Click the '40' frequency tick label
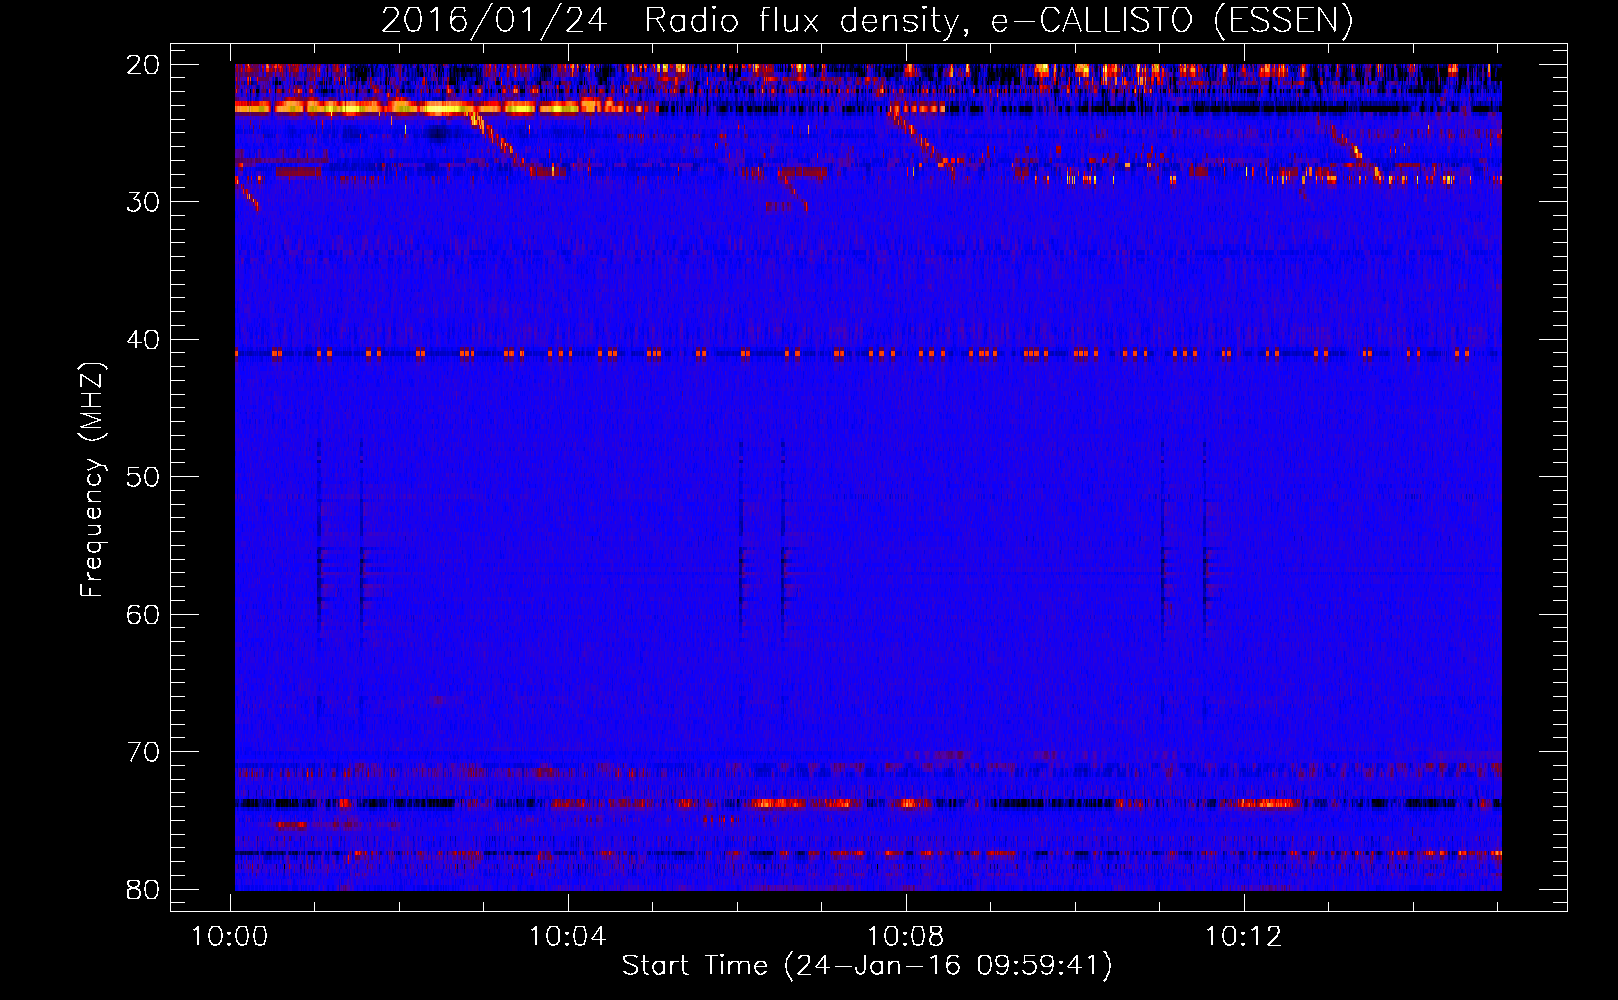The height and width of the screenshot is (1000, 1618). (x=144, y=340)
